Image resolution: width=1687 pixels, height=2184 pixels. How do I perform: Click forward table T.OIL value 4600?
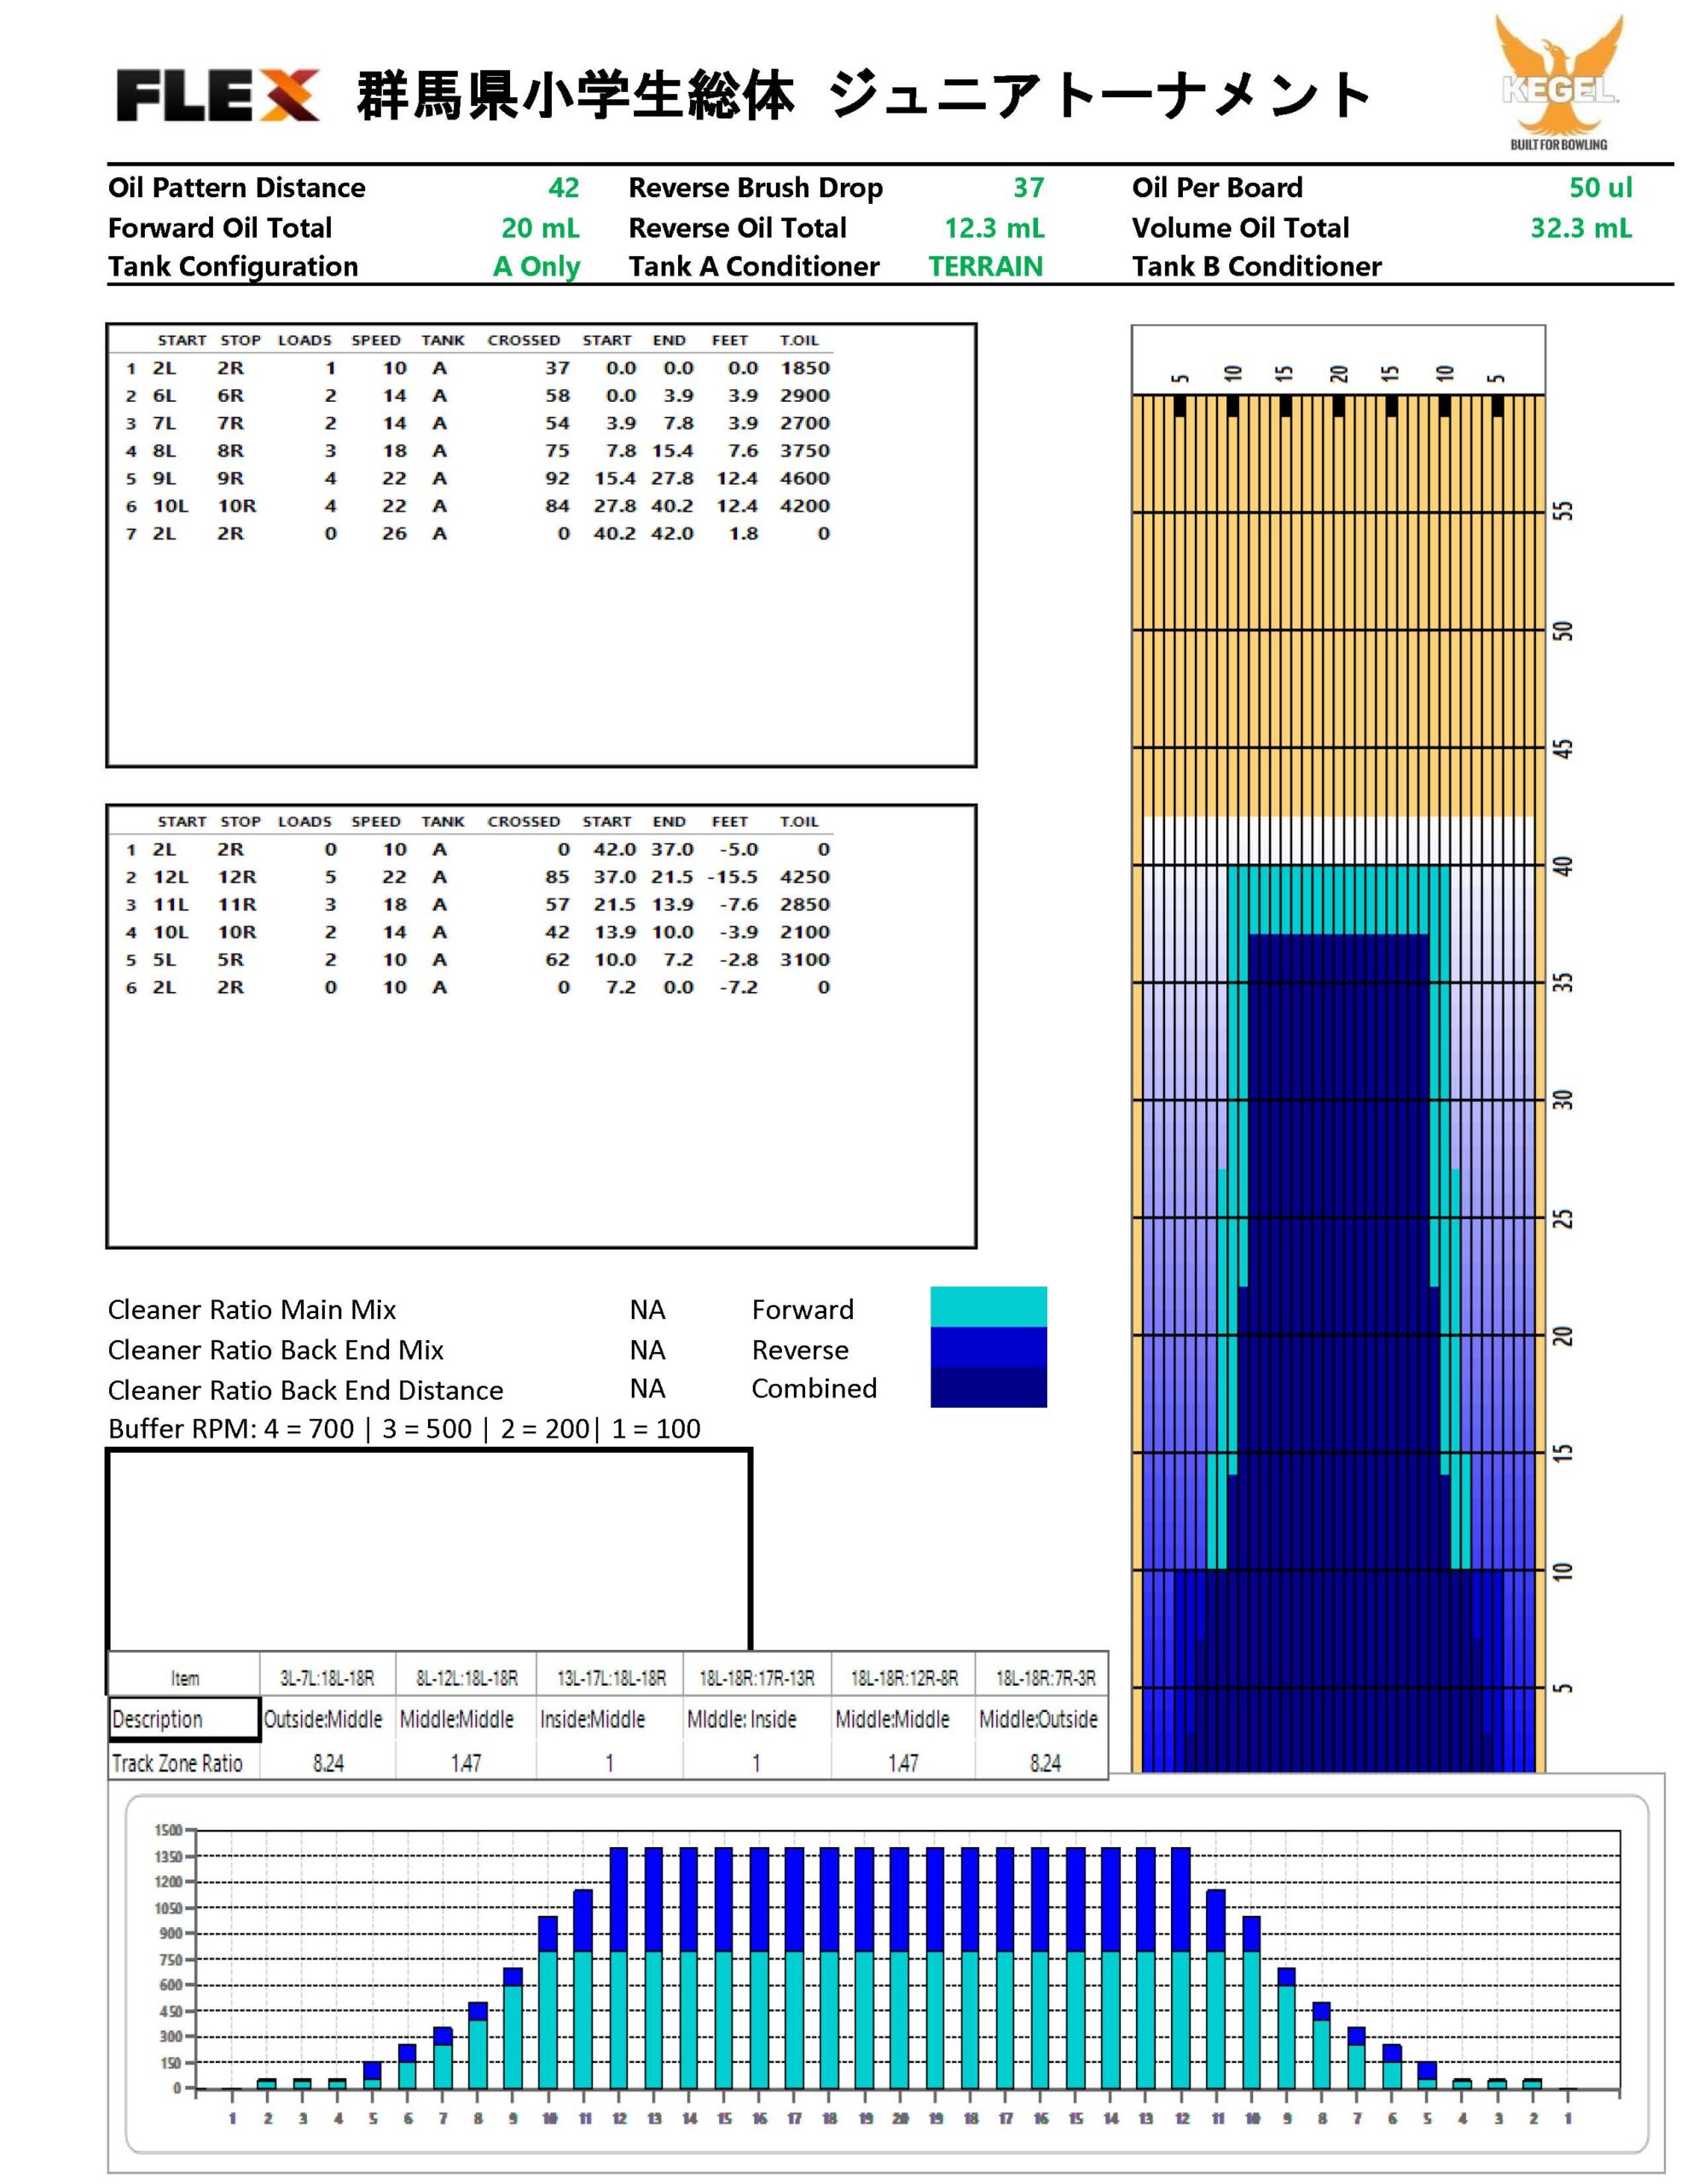coord(805,478)
